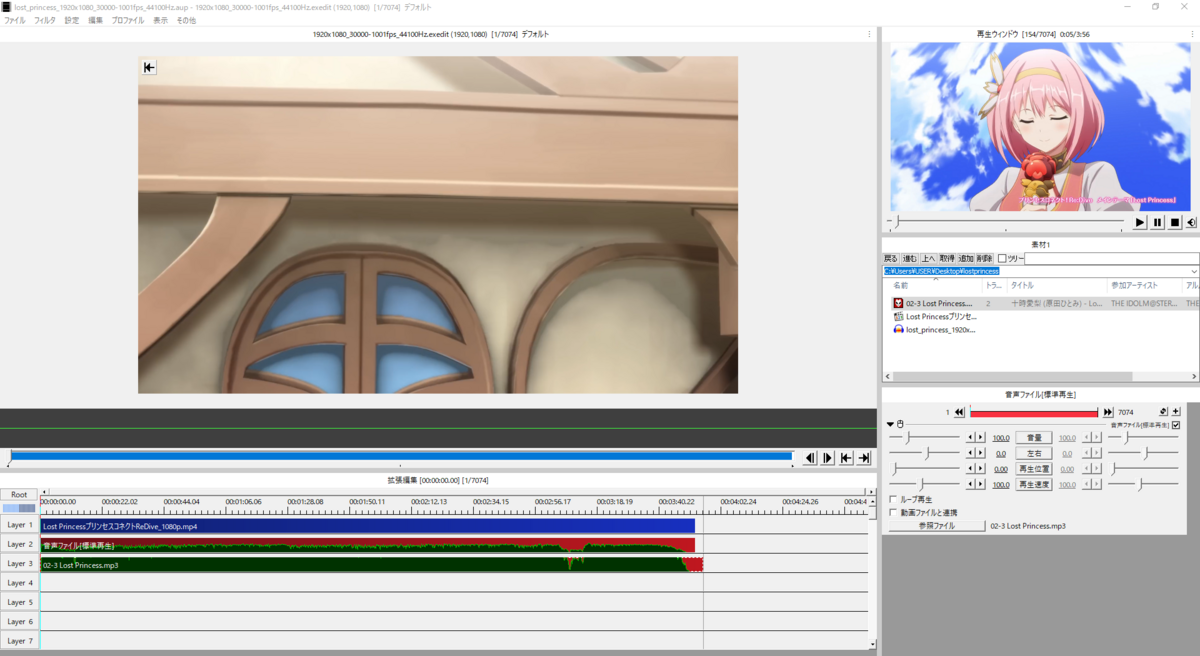Click the 戻る (back) button
The height and width of the screenshot is (656, 1200).
[892, 259]
